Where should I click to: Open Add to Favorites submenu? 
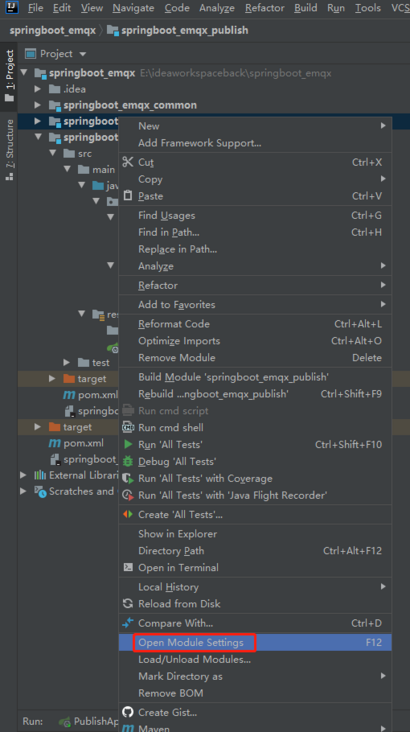(255, 304)
